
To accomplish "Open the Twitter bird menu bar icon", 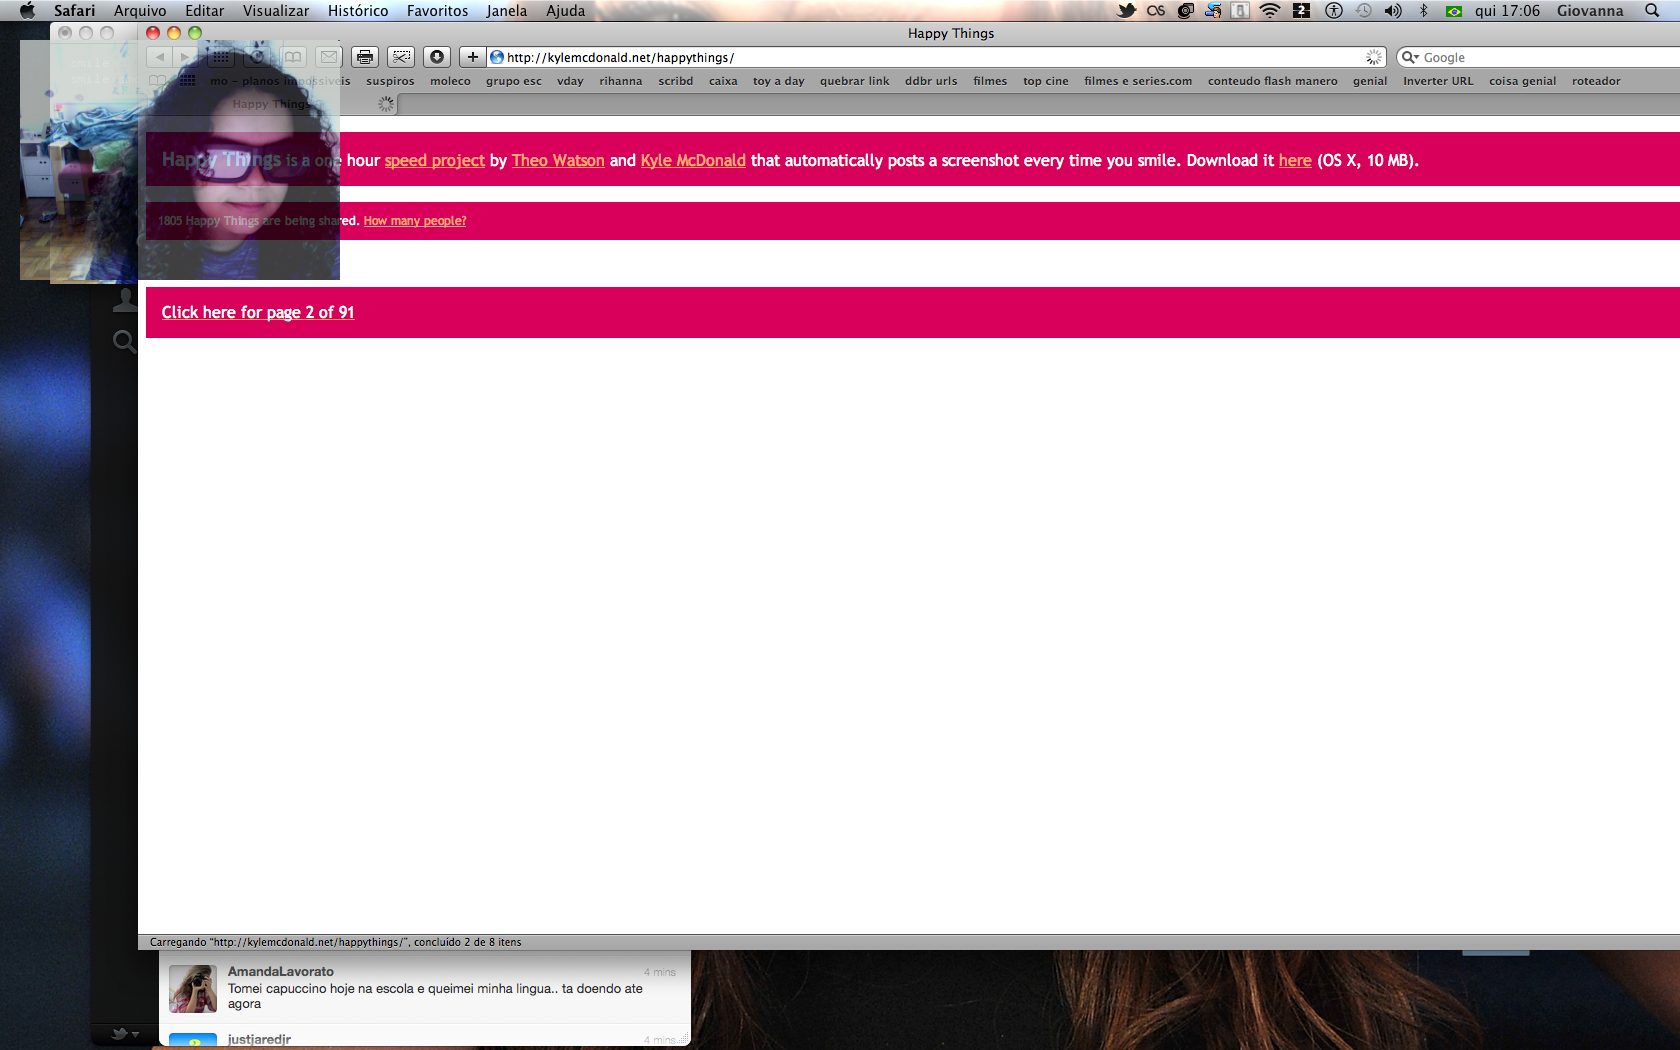I will pyautogui.click(x=1127, y=11).
